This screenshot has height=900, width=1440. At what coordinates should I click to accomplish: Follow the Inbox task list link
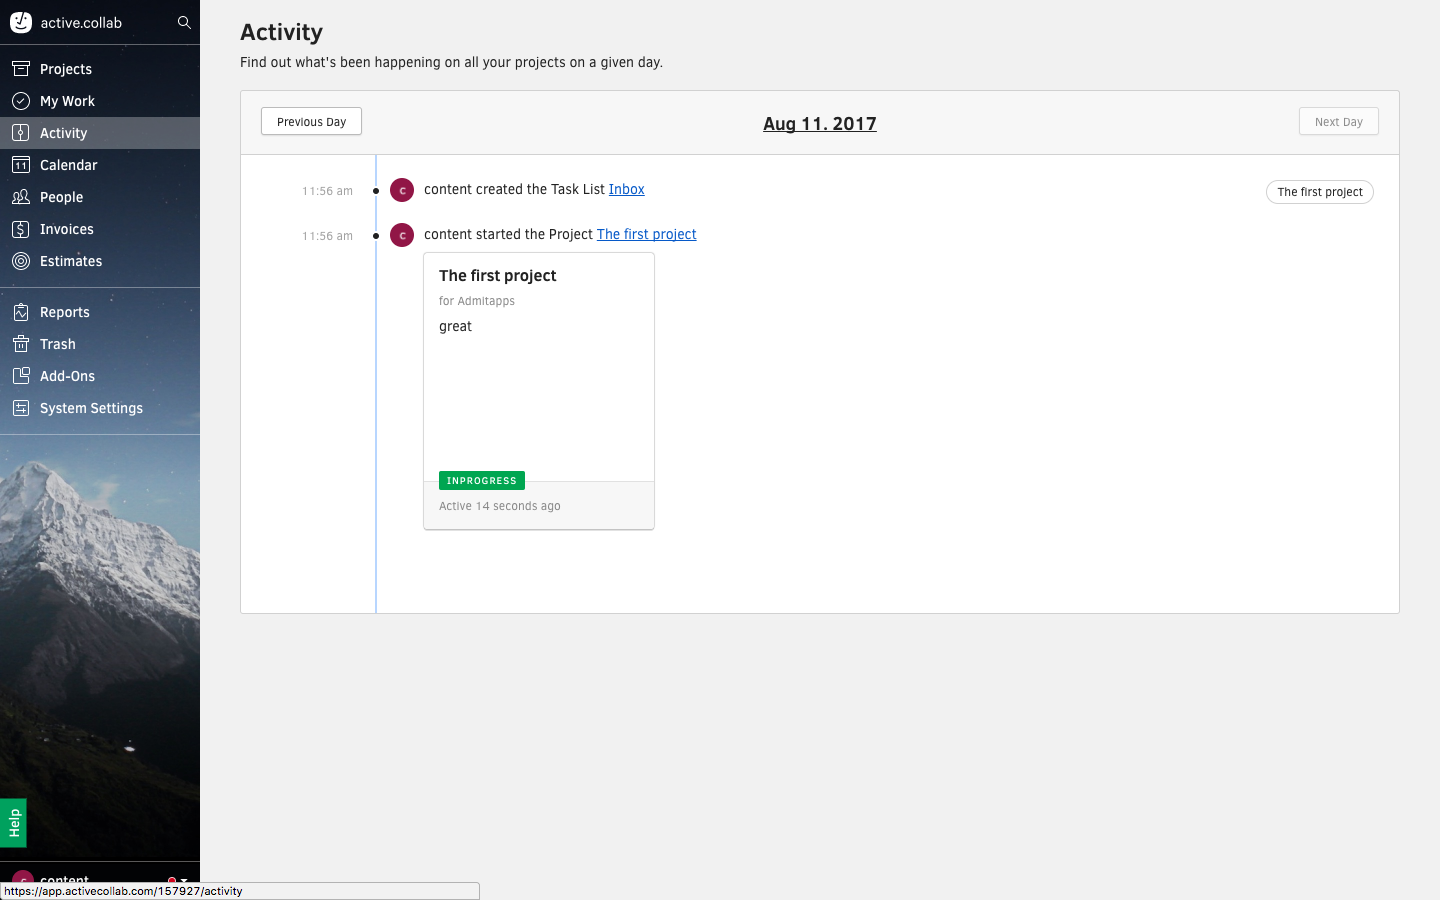coord(626,189)
